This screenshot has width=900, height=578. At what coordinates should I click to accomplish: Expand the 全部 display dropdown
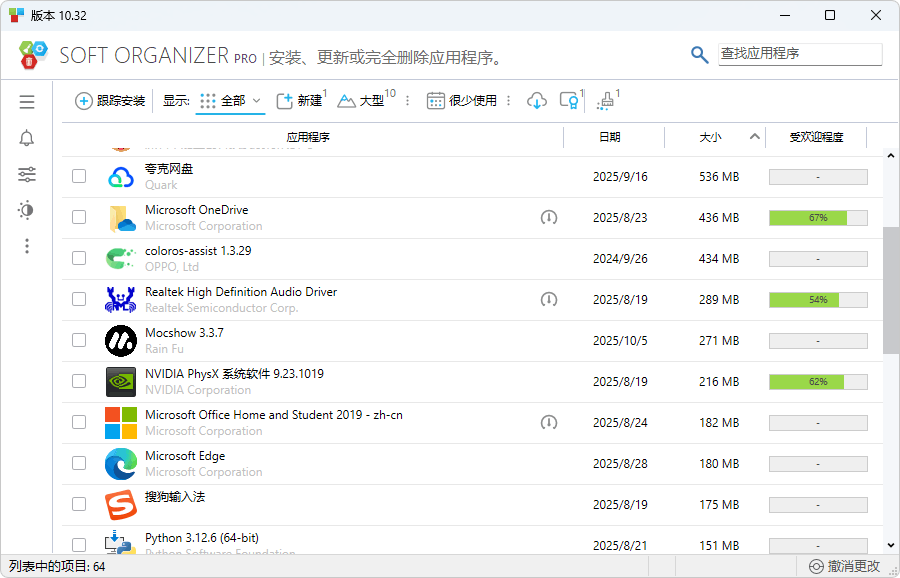tap(231, 100)
